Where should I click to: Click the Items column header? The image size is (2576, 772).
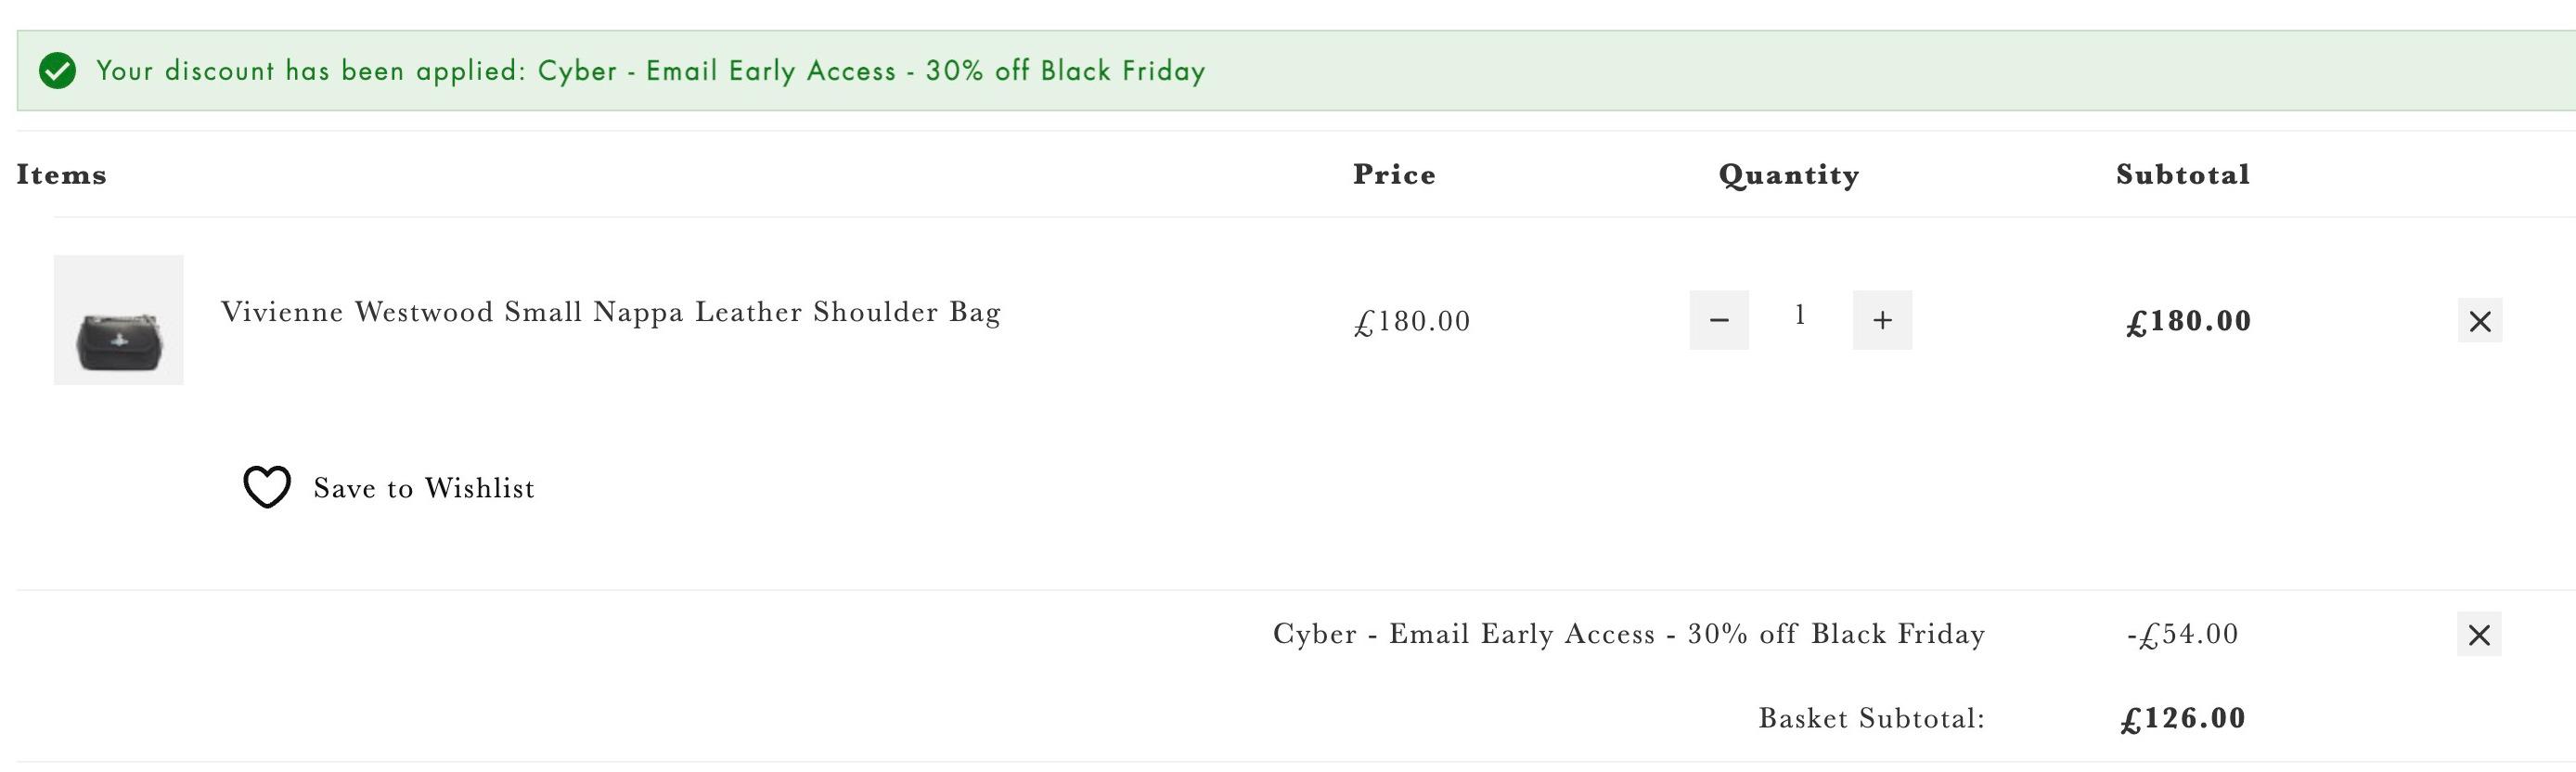pos(62,175)
